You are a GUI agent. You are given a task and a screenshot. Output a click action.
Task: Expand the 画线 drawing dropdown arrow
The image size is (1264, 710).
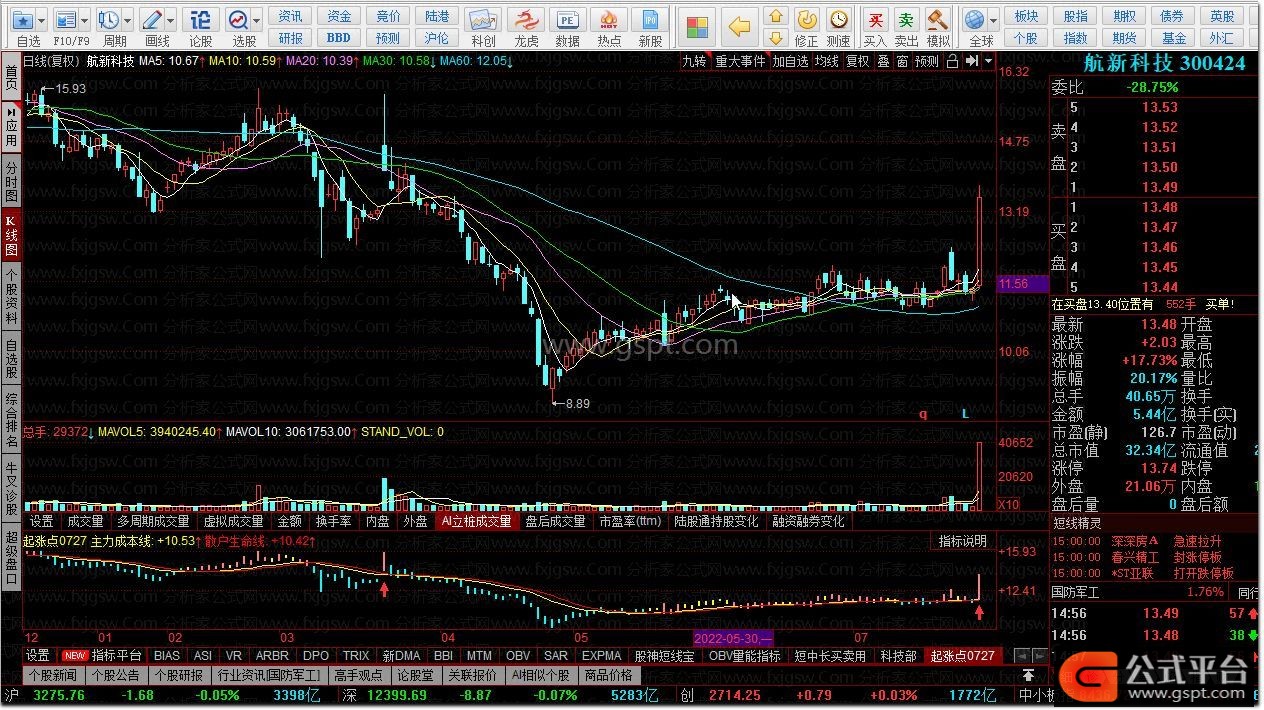(171, 20)
